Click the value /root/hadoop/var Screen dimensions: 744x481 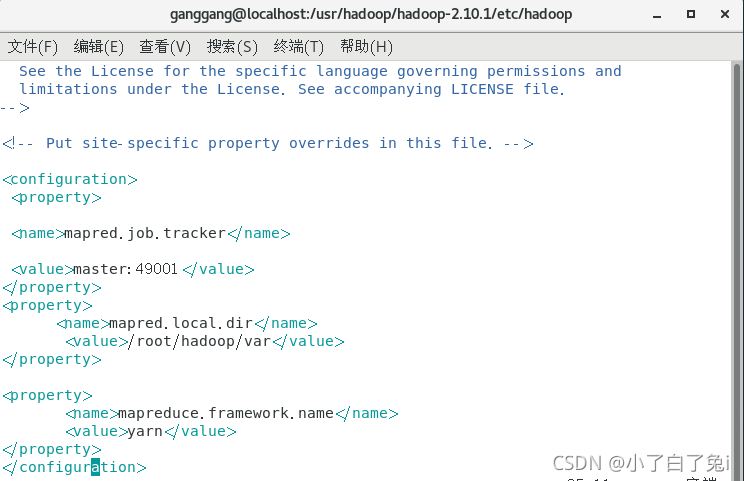(199, 342)
